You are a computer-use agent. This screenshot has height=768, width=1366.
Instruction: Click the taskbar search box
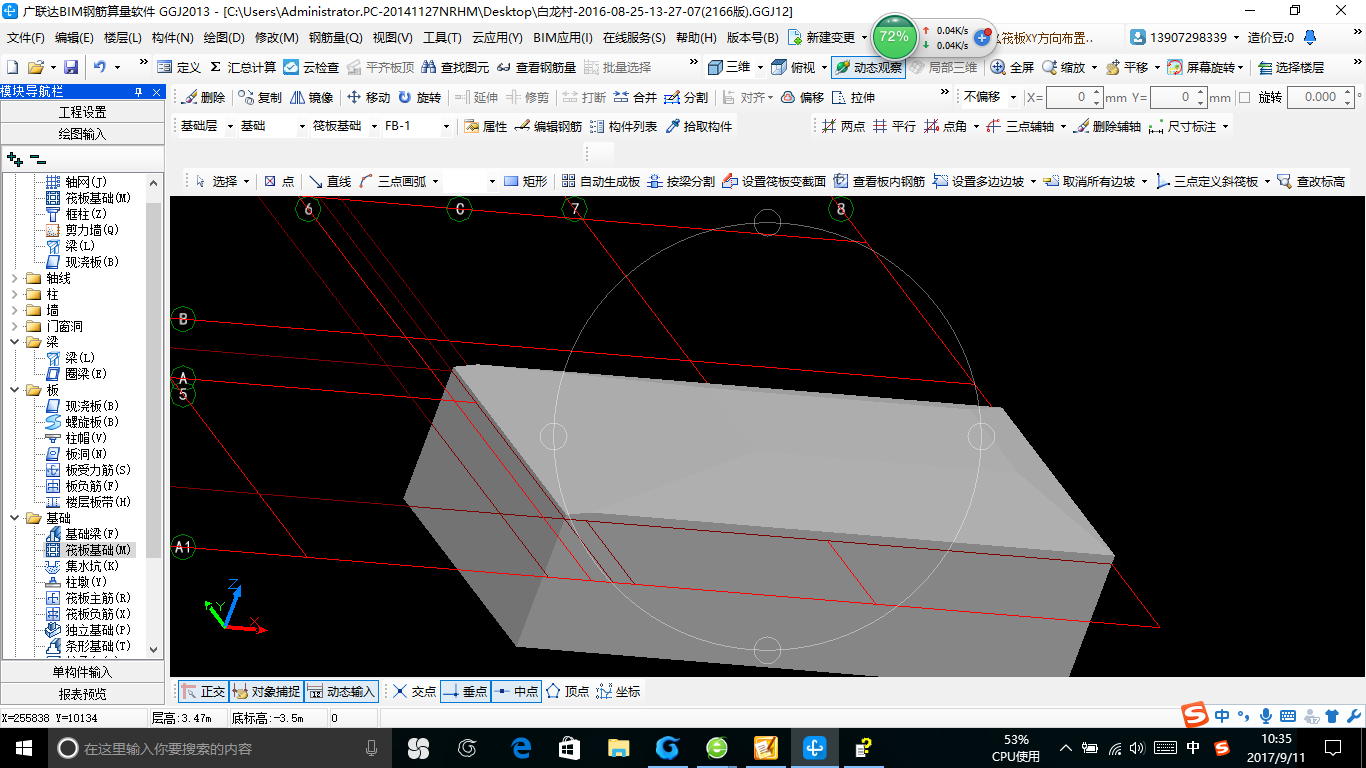pyautogui.click(x=218, y=747)
